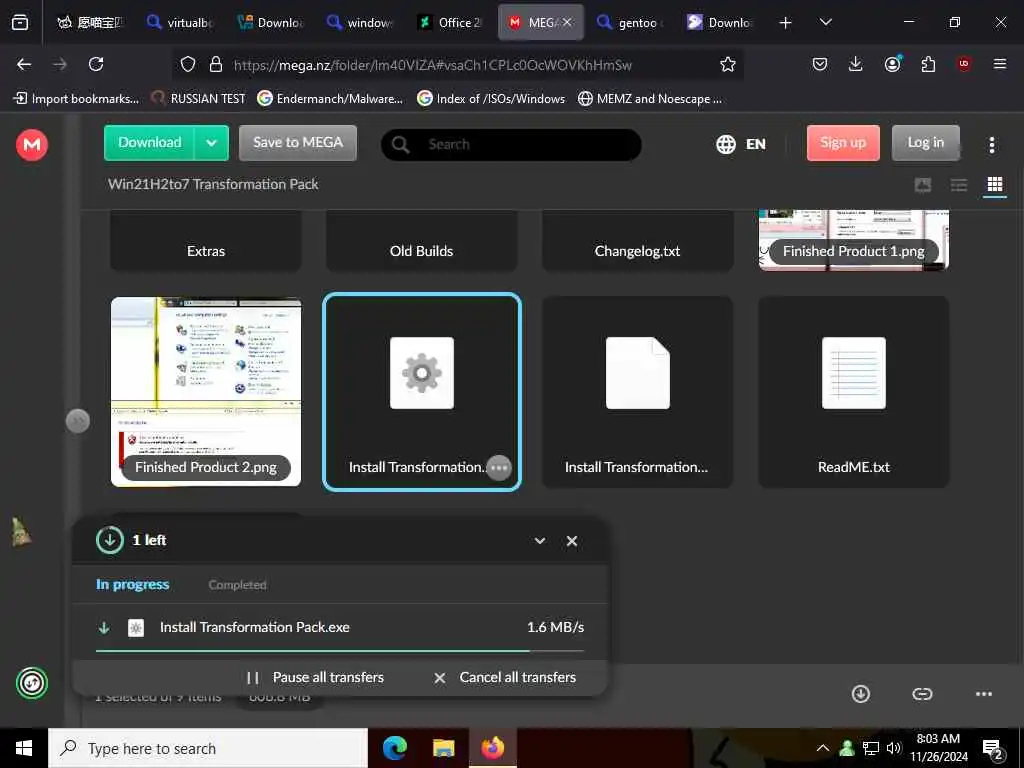Screen dimensions: 1024x768
Task: Open more actions dots in bottom bar
Action: (984, 694)
